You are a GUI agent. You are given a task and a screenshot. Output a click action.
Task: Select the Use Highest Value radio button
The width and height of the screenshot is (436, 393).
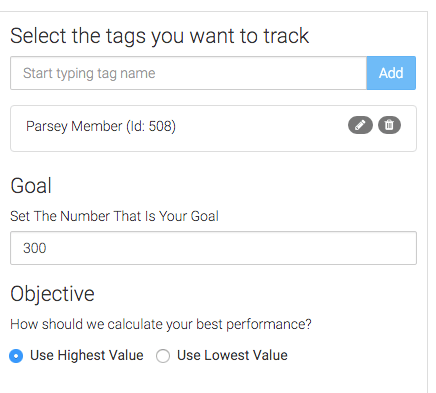coord(16,356)
